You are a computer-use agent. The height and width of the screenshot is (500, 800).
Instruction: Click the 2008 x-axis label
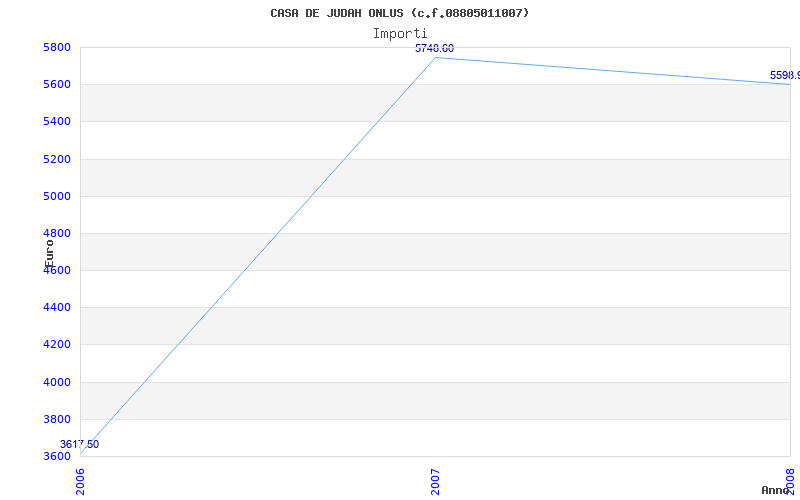pos(791,482)
